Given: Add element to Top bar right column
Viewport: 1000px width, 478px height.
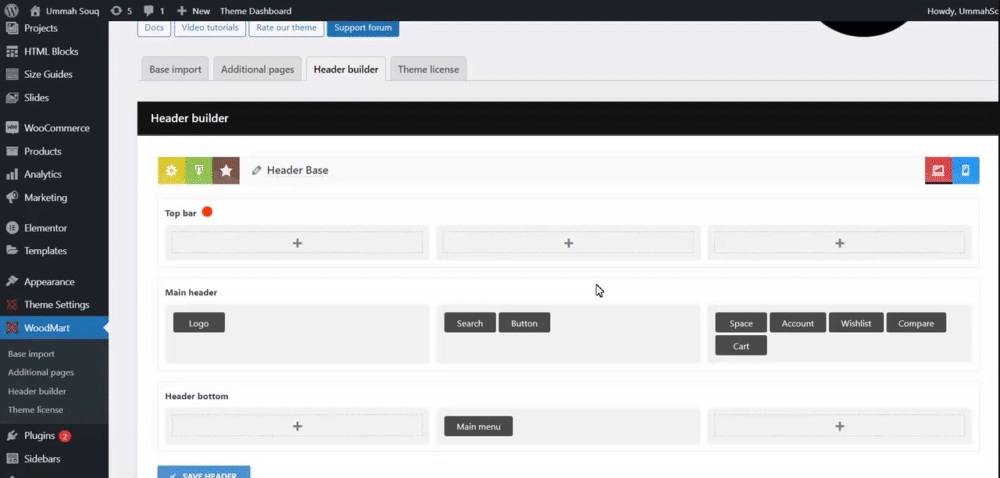Looking at the screenshot, I should (839, 243).
